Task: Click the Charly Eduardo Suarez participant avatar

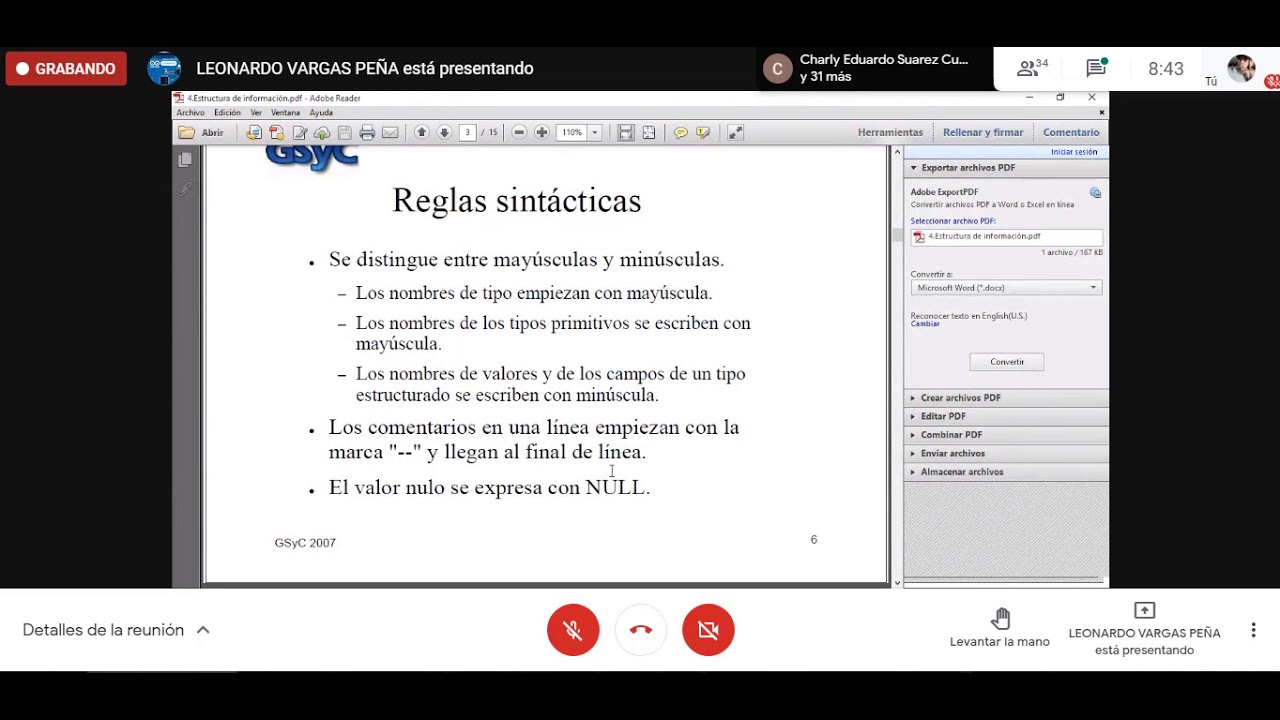Action: [x=778, y=68]
